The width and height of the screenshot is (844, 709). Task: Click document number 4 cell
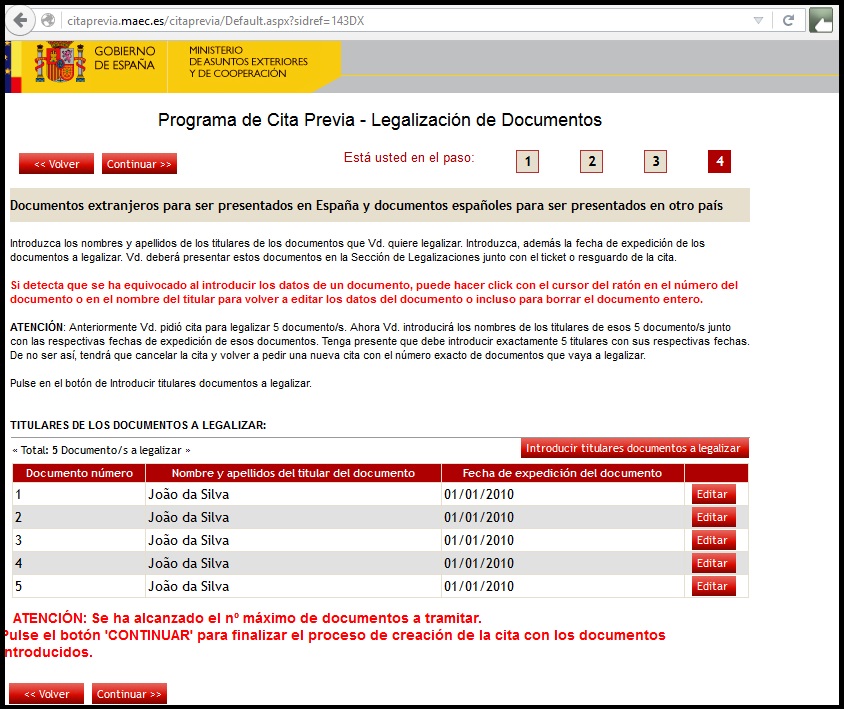79,564
